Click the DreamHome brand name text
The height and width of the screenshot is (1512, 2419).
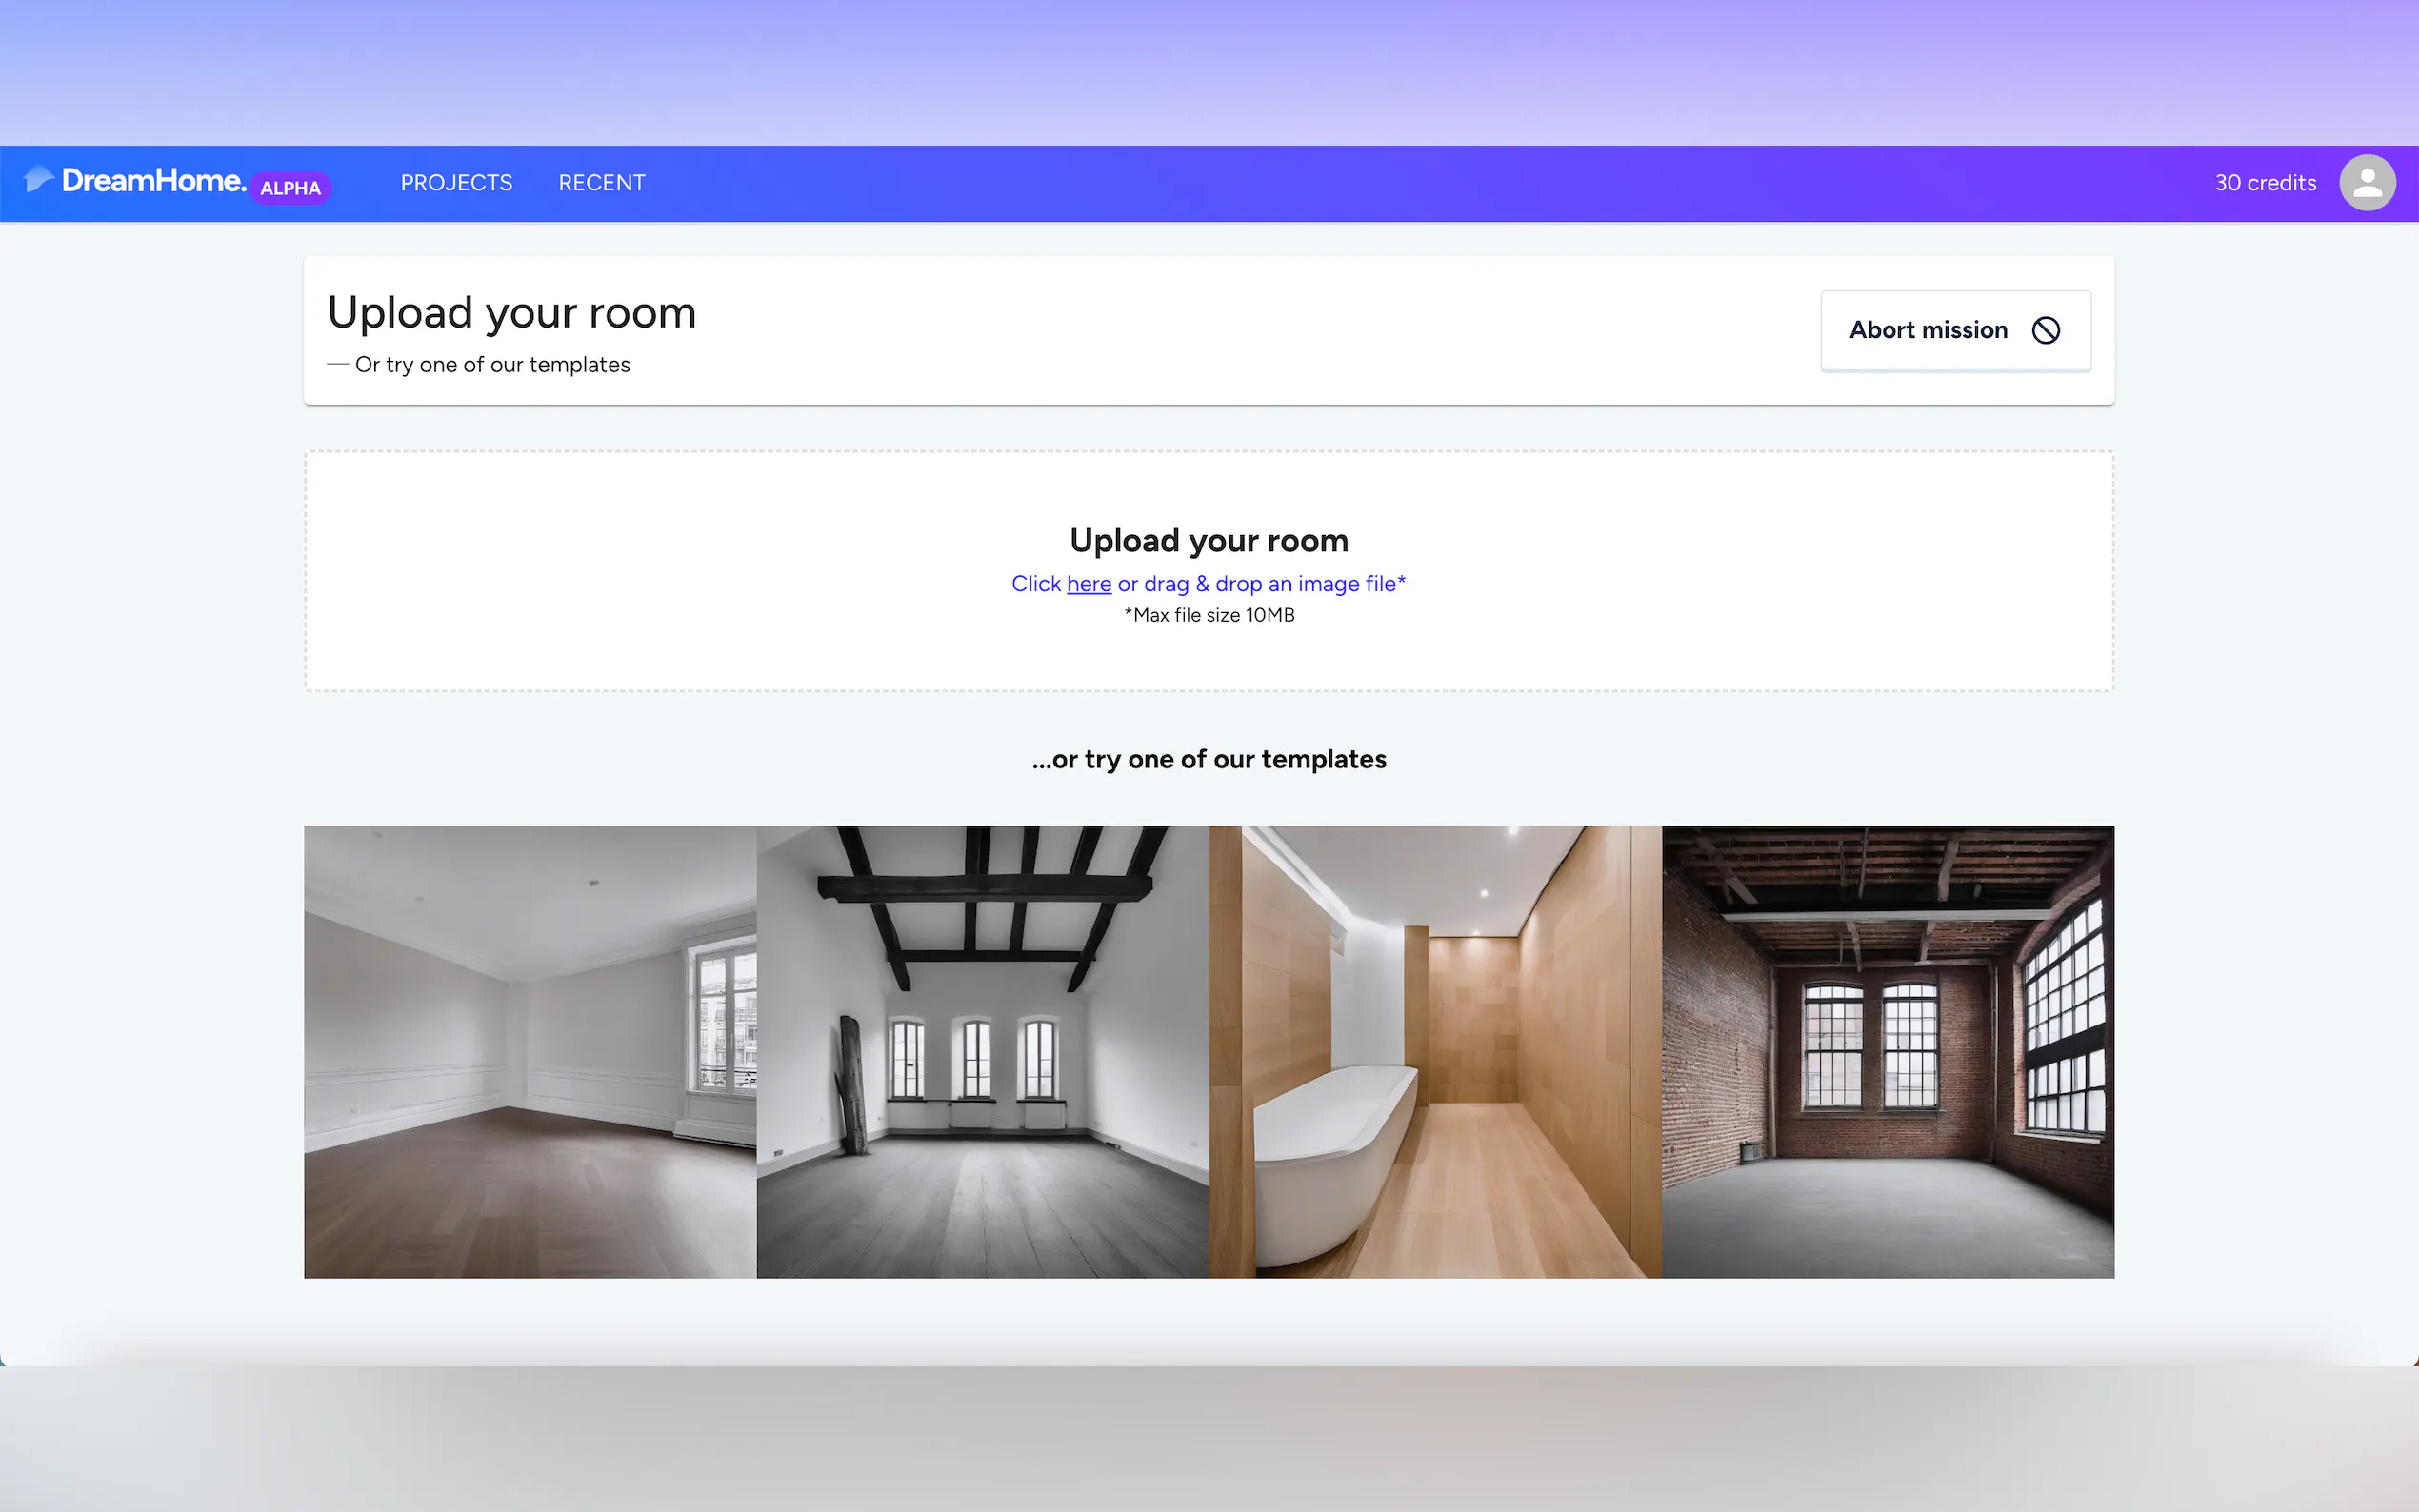[x=153, y=181]
